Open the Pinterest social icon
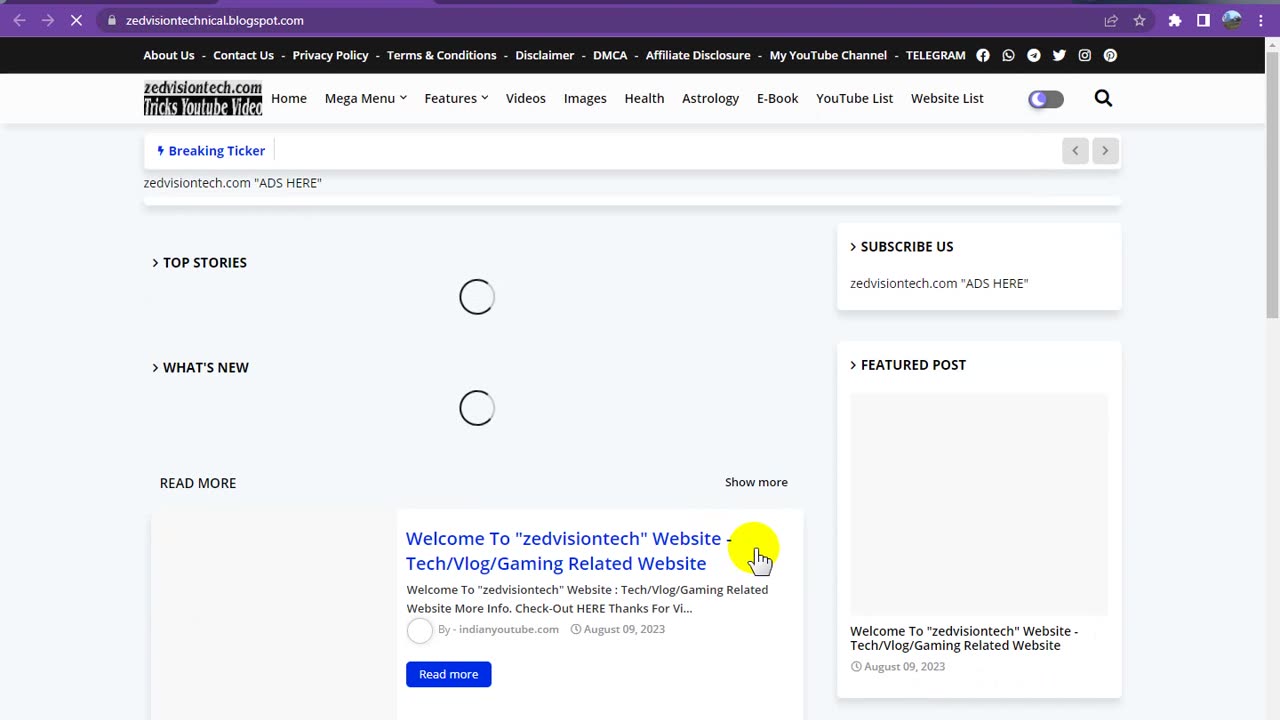The height and width of the screenshot is (720, 1280). (x=1110, y=55)
